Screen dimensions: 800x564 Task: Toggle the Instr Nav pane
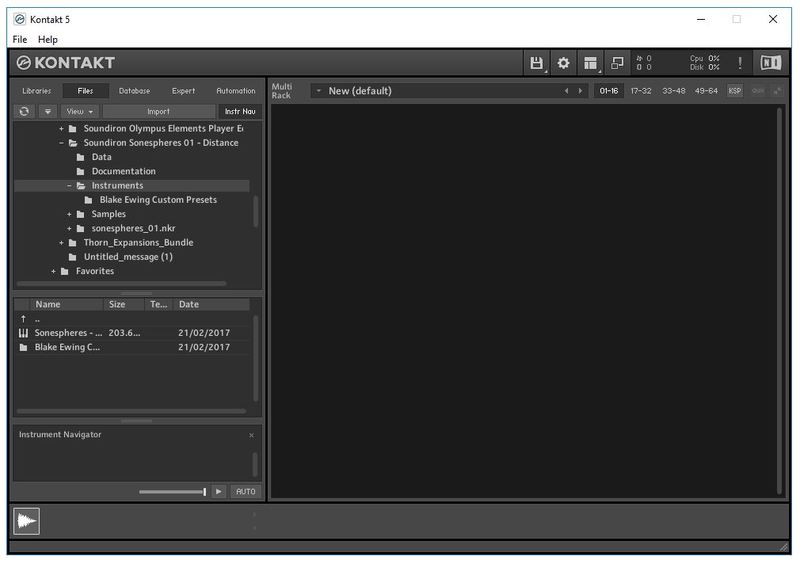[240, 111]
